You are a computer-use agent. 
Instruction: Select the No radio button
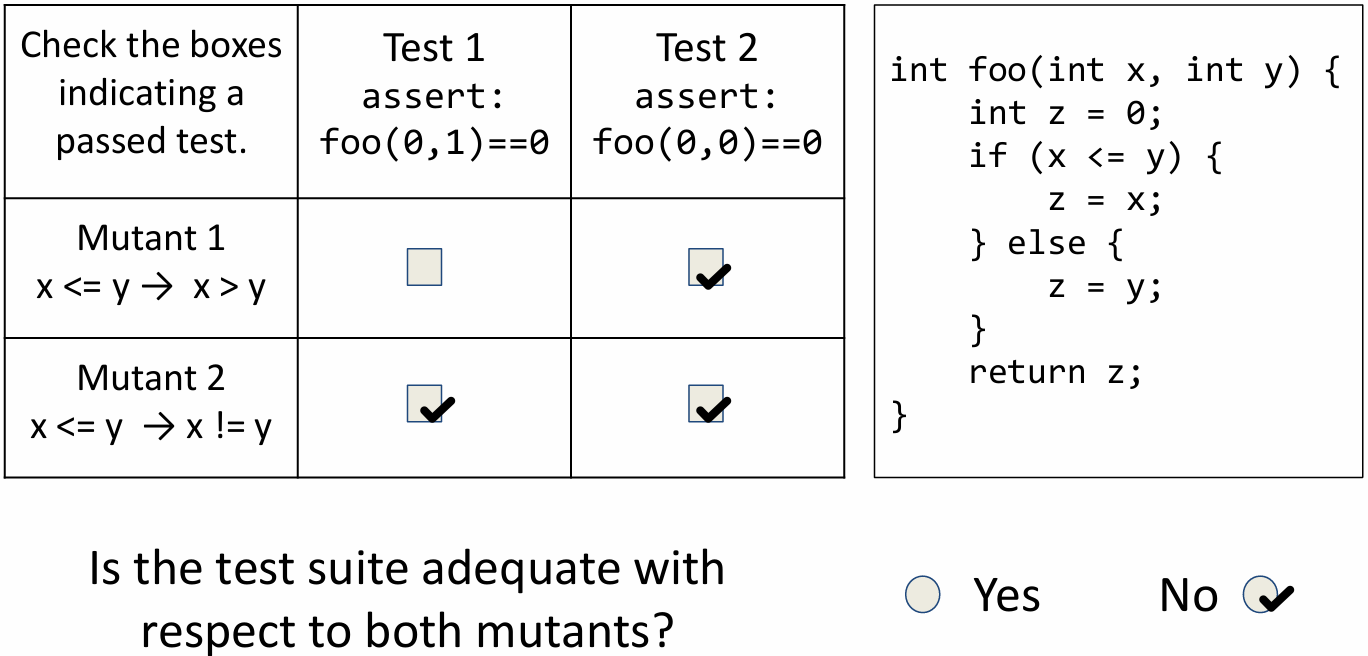point(1258,593)
